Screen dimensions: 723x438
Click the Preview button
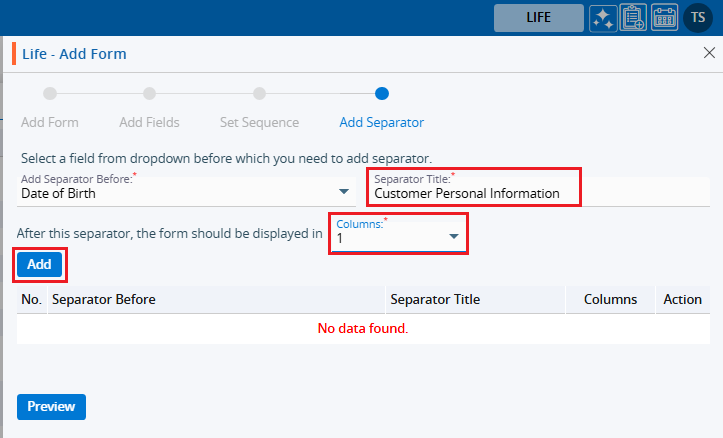click(x=51, y=407)
